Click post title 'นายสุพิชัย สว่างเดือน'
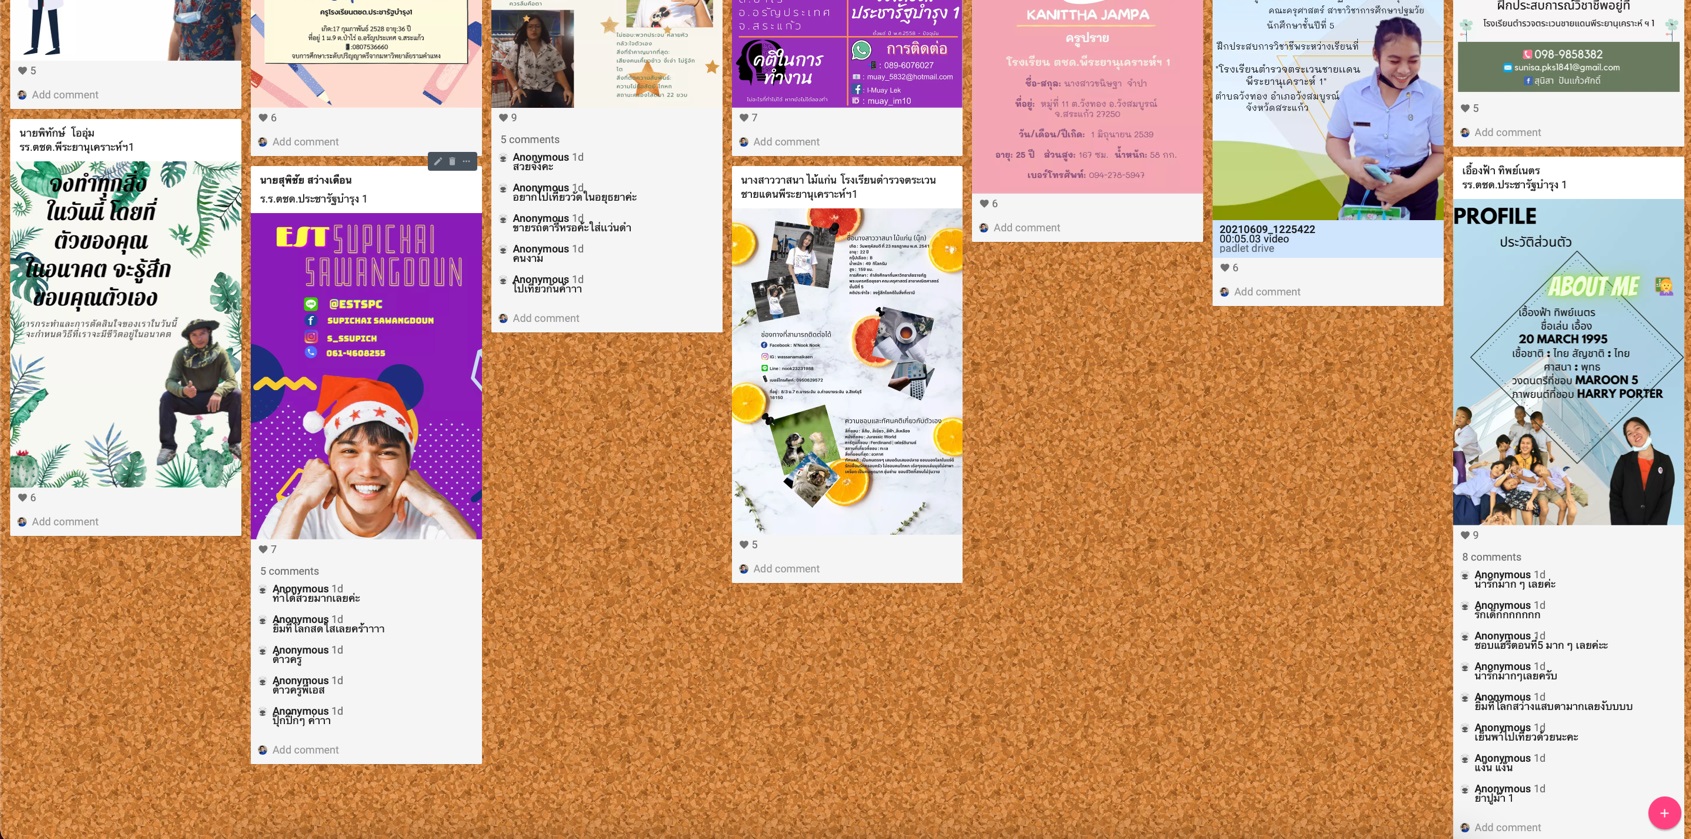1691x839 pixels. [x=306, y=181]
